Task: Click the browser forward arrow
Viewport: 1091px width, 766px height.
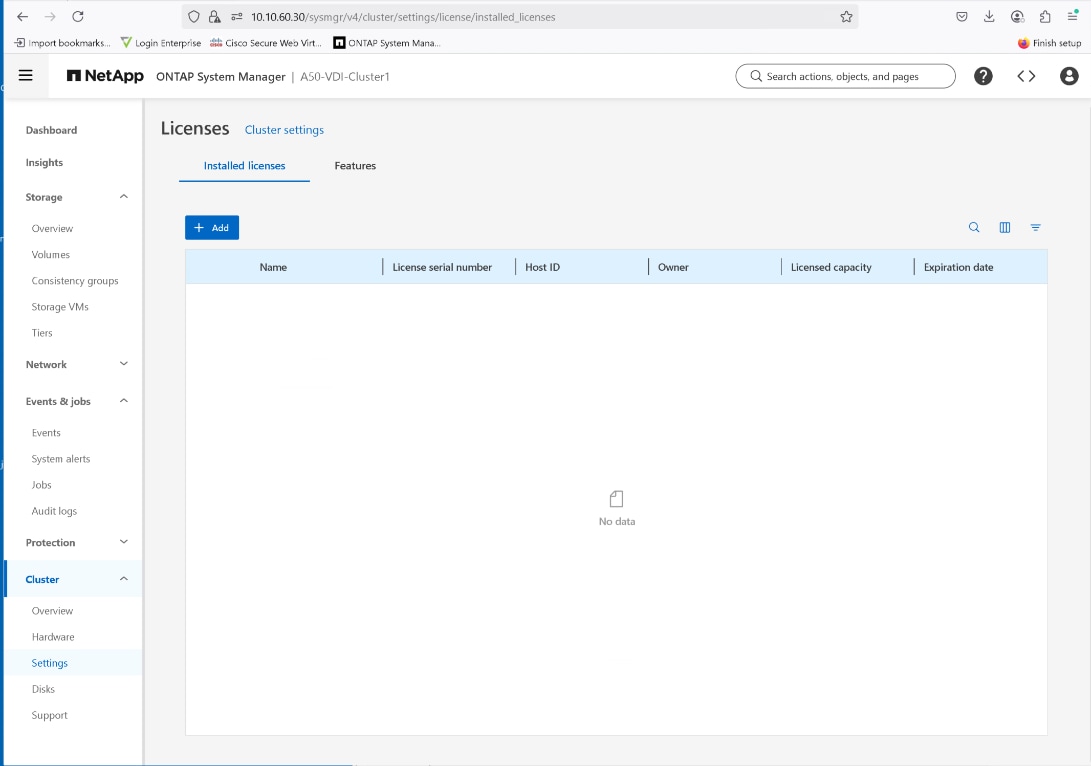Action: tap(50, 17)
